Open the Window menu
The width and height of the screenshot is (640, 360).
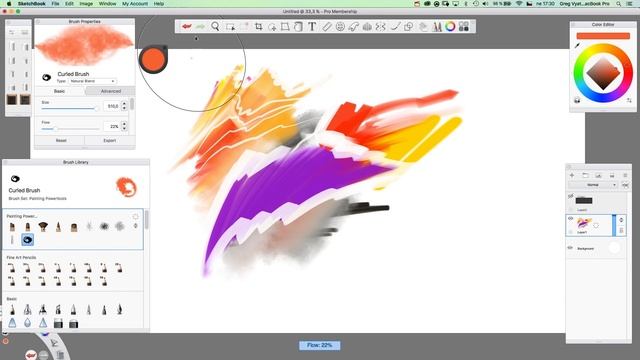pyautogui.click(x=107, y=3)
